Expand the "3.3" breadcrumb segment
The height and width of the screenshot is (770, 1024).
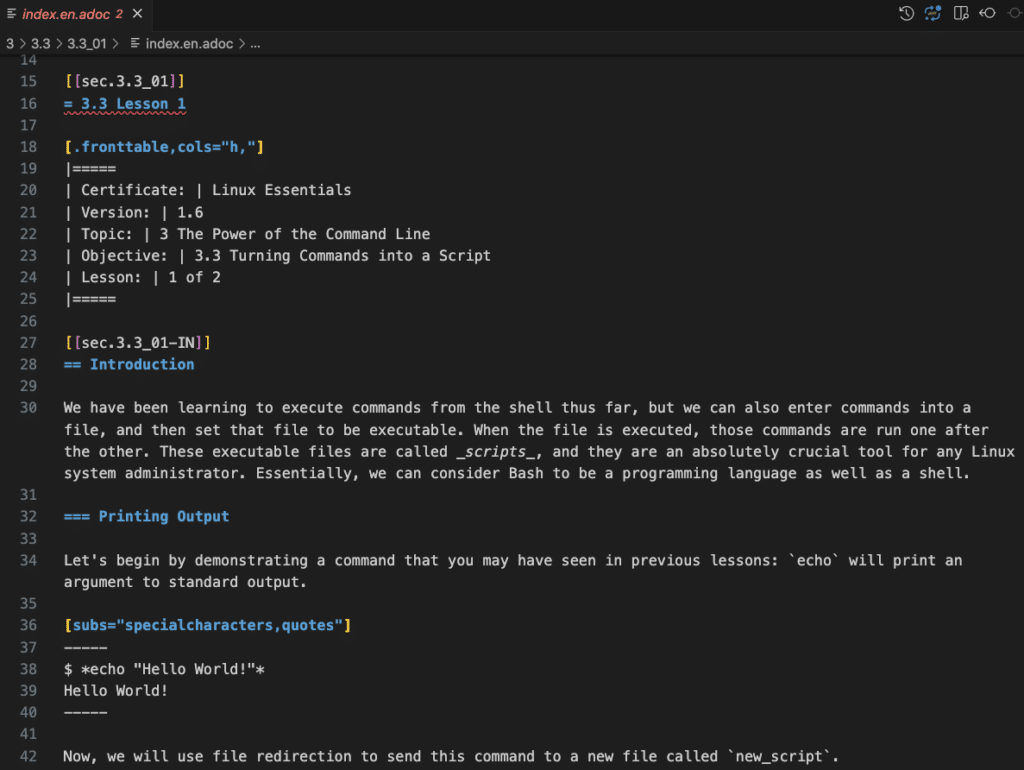39,44
